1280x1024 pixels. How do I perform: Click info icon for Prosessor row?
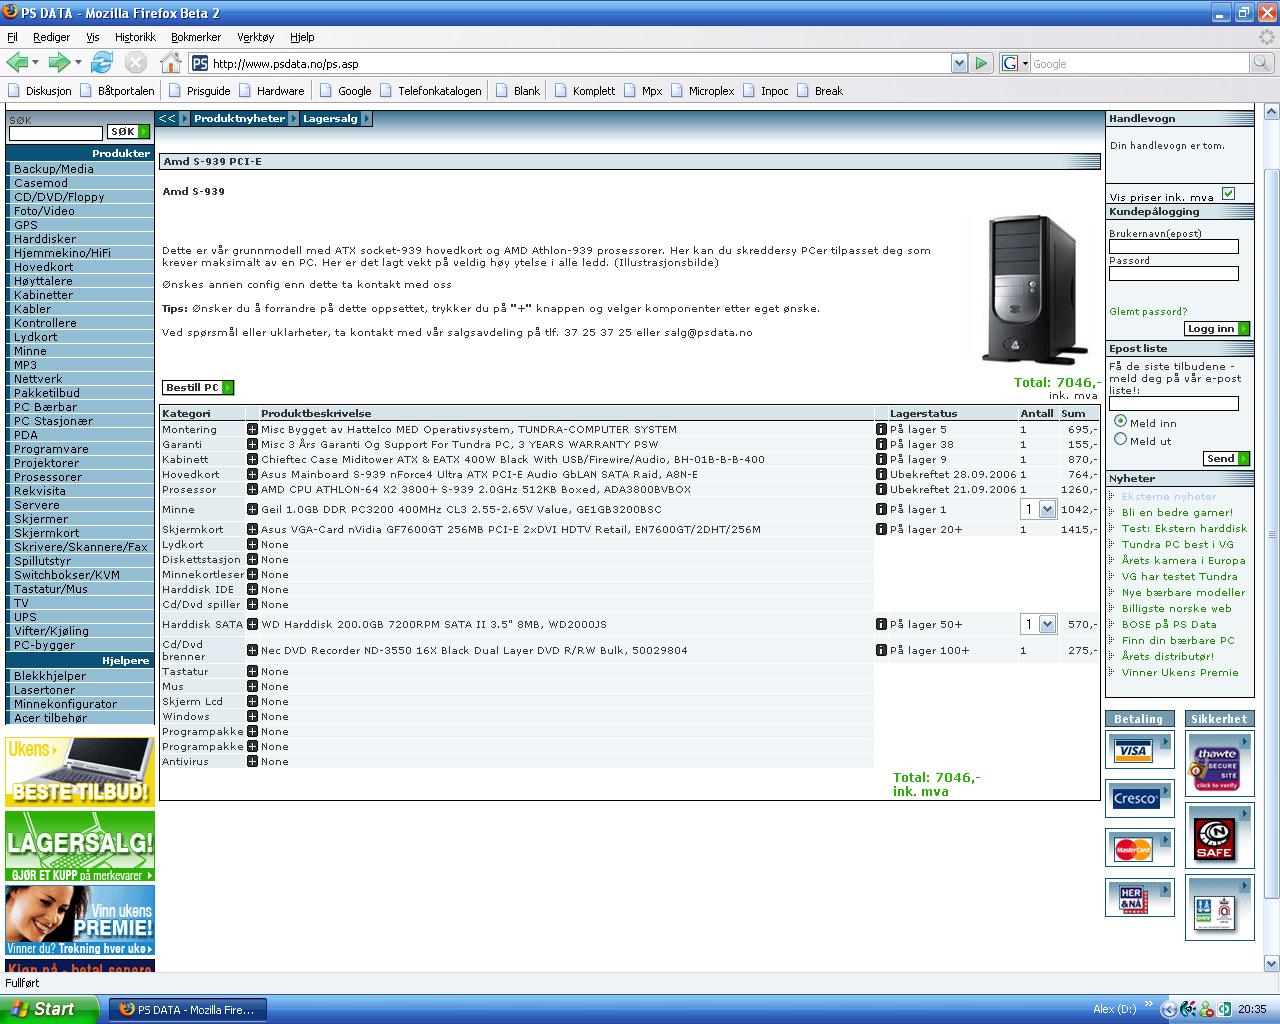[881, 489]
